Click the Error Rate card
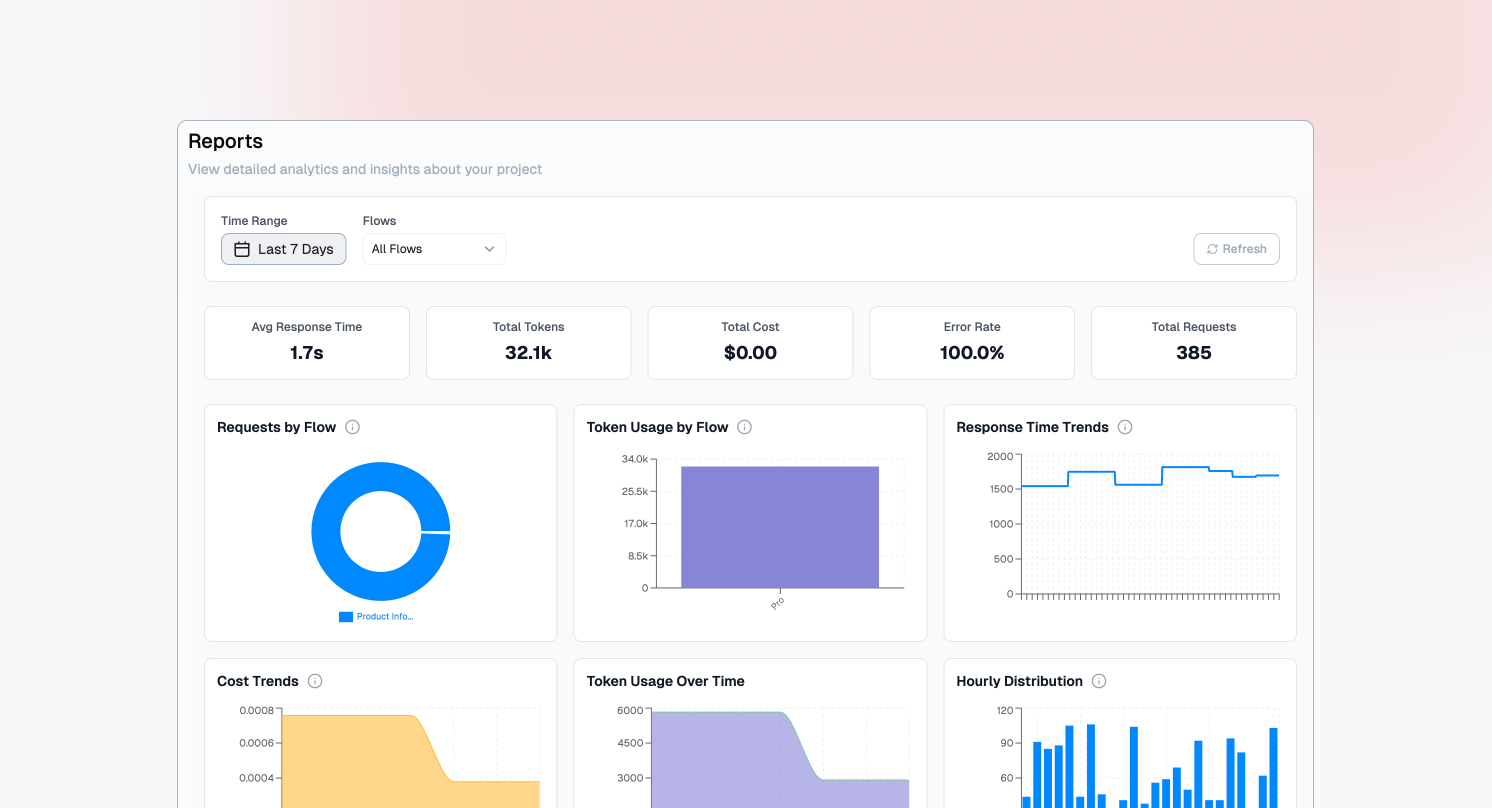The width and height of the screenshot is (1492, 808). coord(972,343)
